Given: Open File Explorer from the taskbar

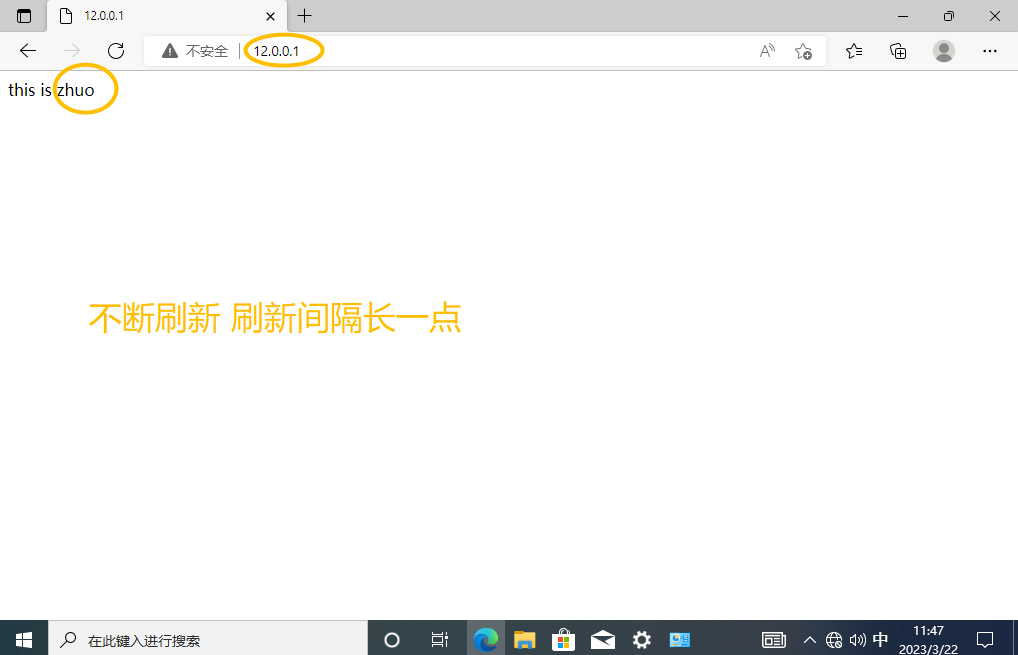Looking at the screenshot, I should 525,640.
